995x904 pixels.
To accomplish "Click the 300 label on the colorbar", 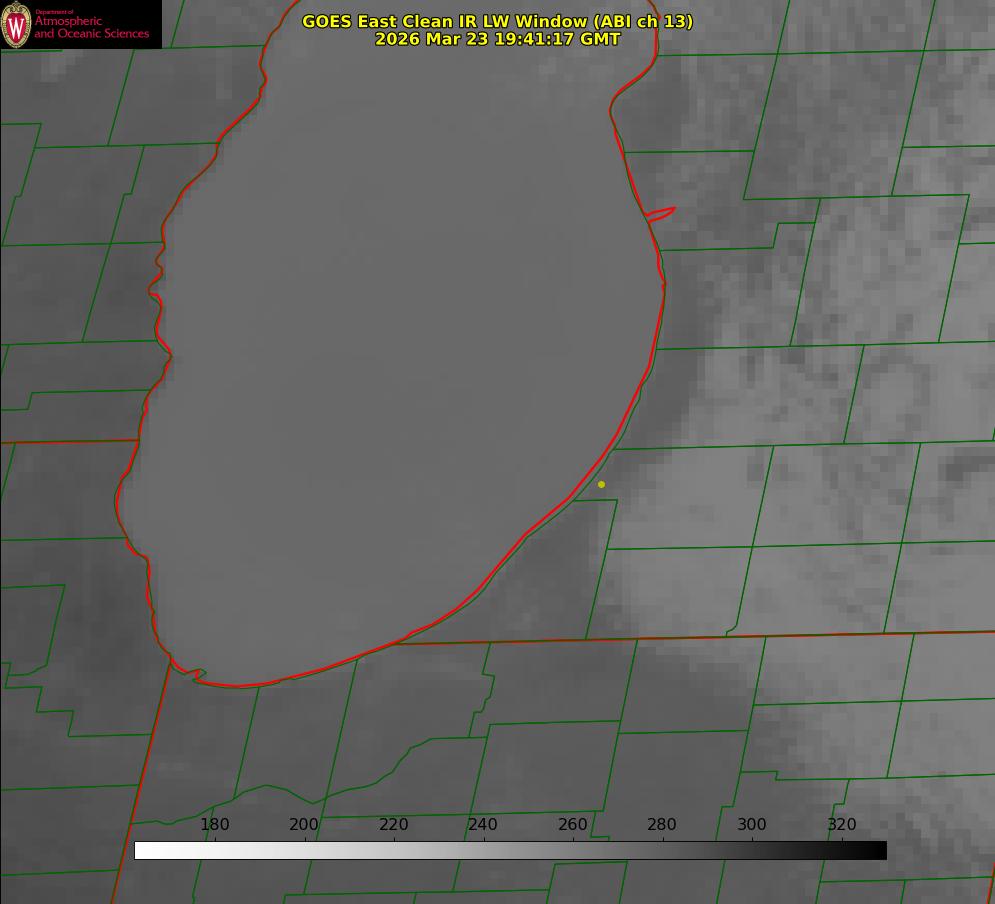I will coord(752,825).
